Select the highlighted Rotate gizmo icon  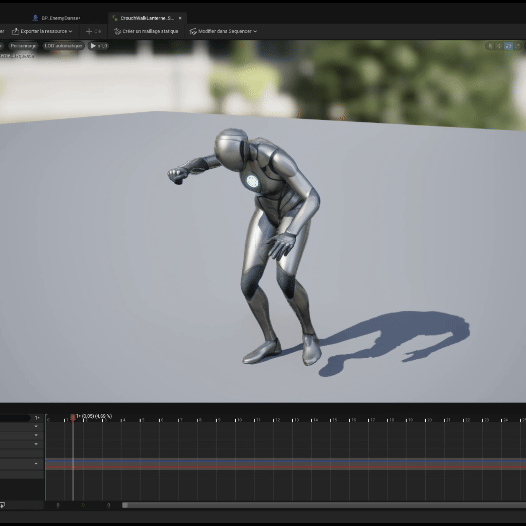click(508, 46)
